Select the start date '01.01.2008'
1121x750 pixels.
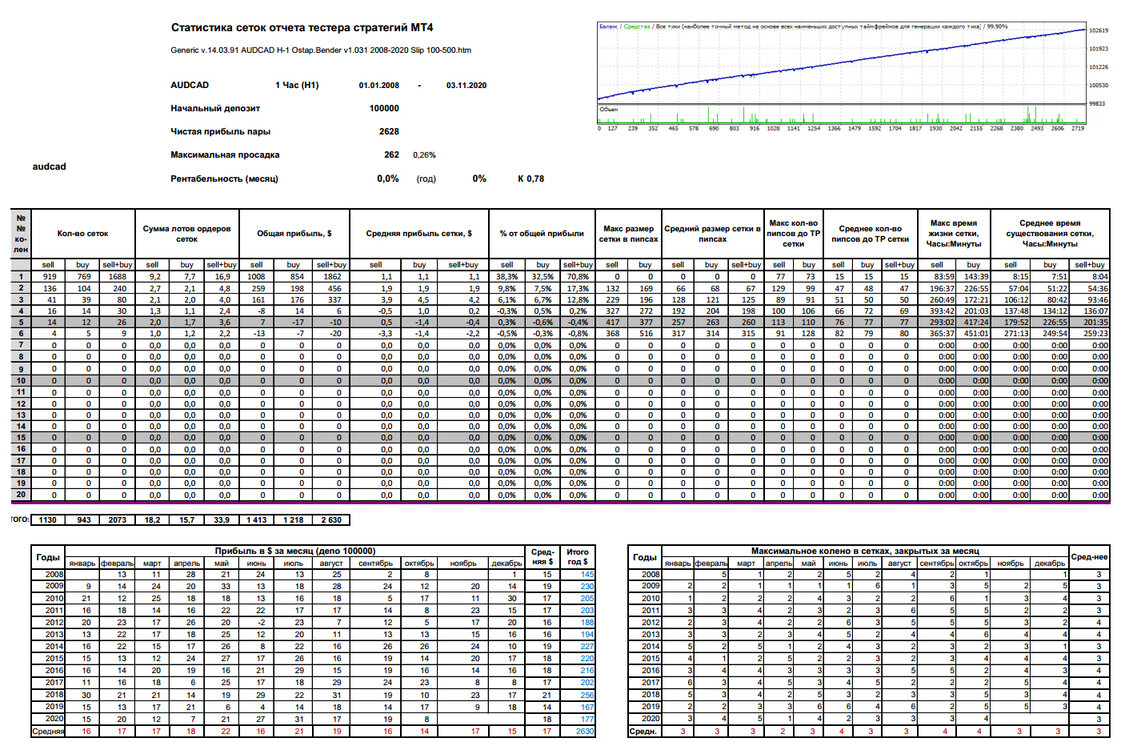pos(379,85)
